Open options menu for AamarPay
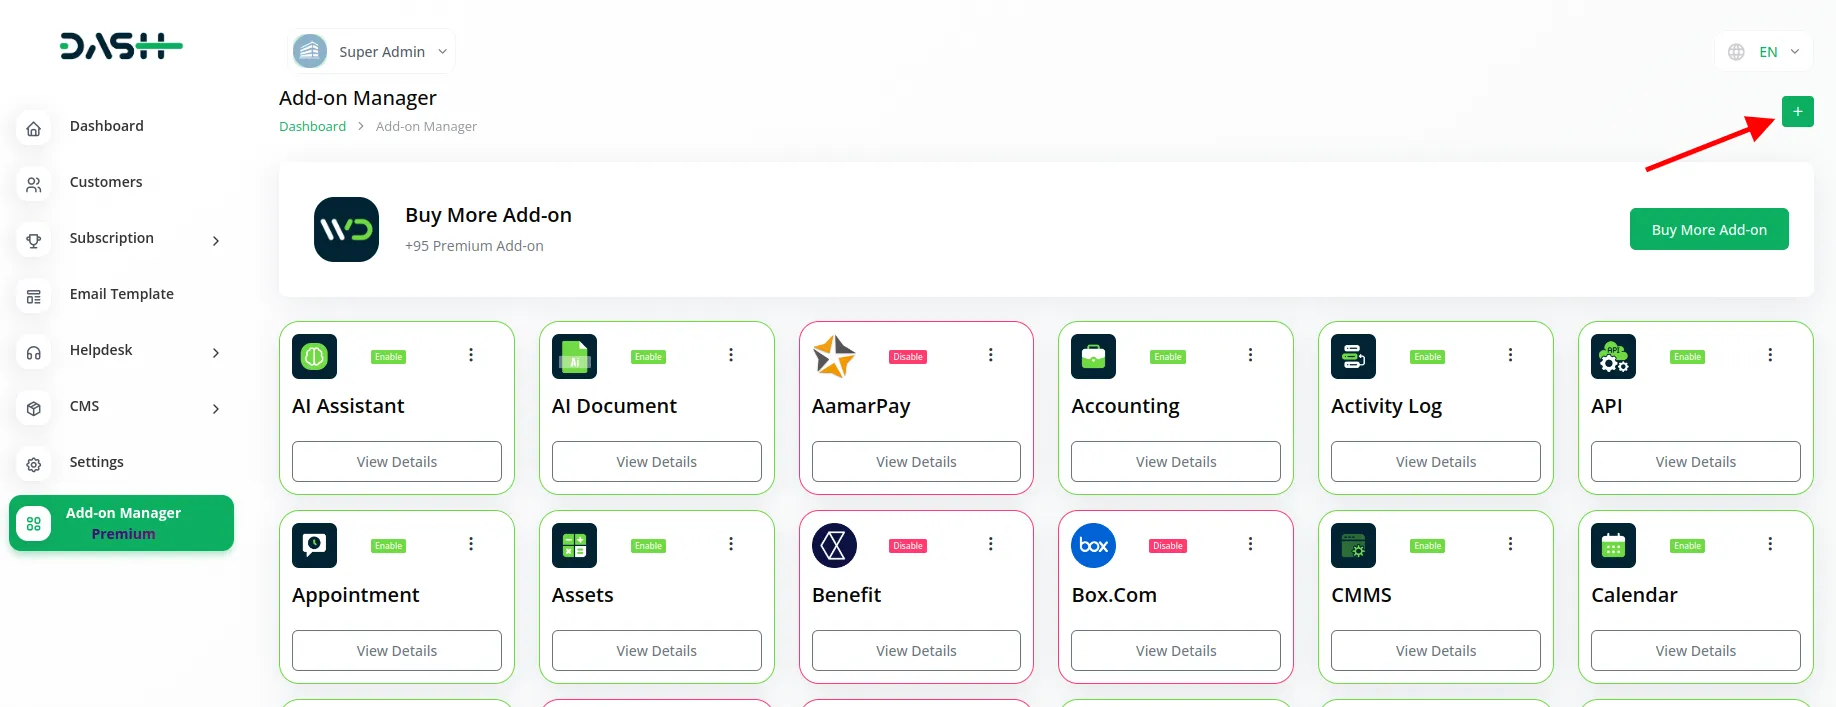The height and width of the screenshot is (707, 1836). tap(991, 355)
